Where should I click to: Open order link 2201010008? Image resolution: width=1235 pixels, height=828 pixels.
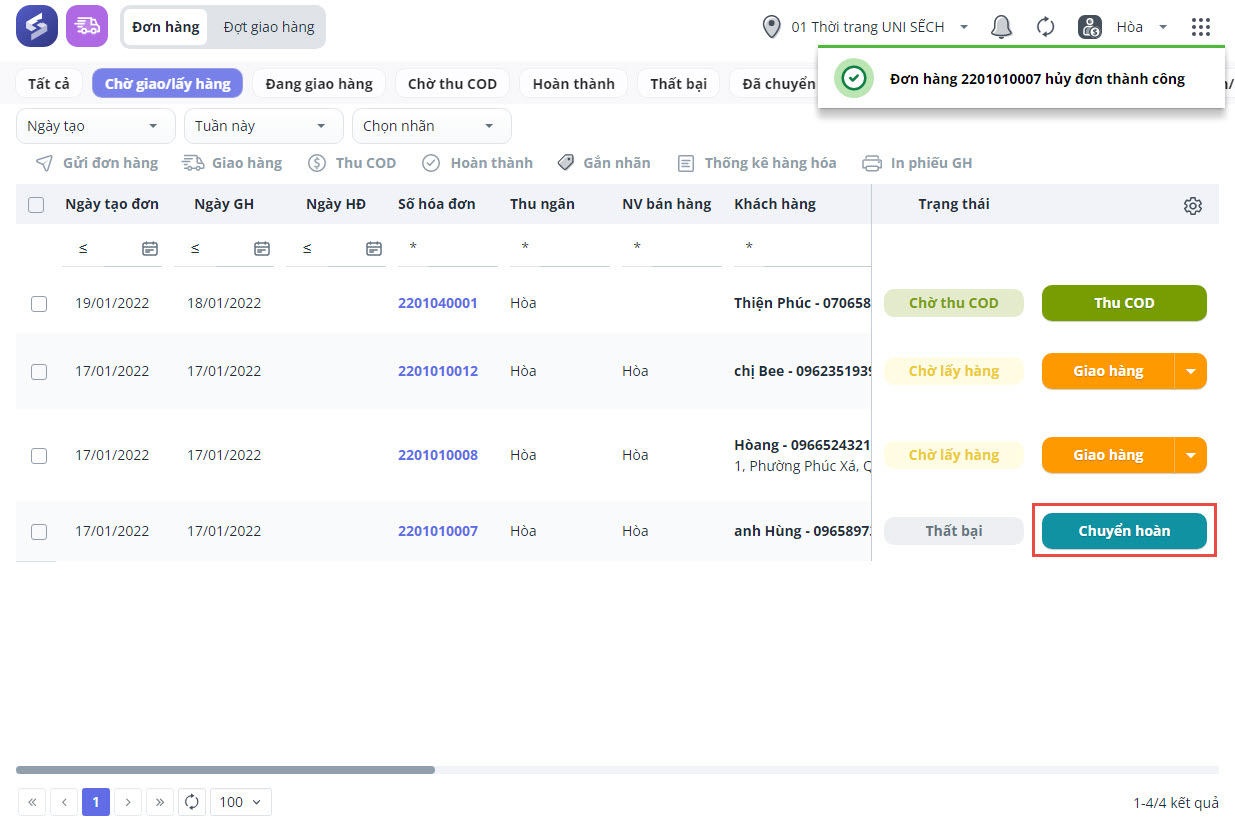point(438,455)
